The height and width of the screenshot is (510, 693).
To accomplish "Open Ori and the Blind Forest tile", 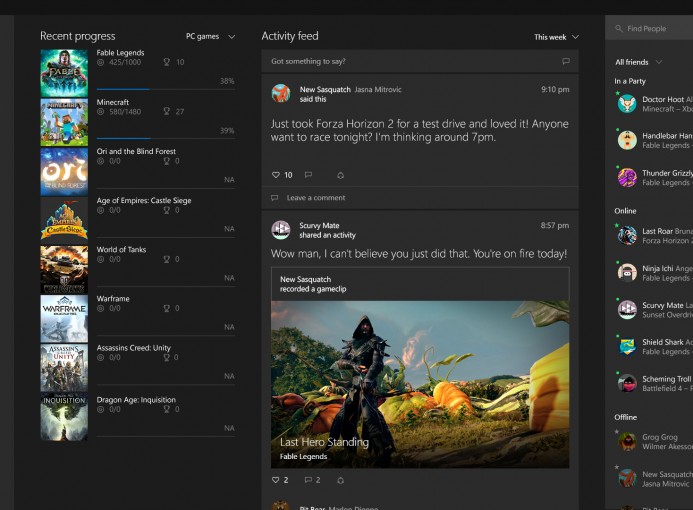I will point(64,171).
